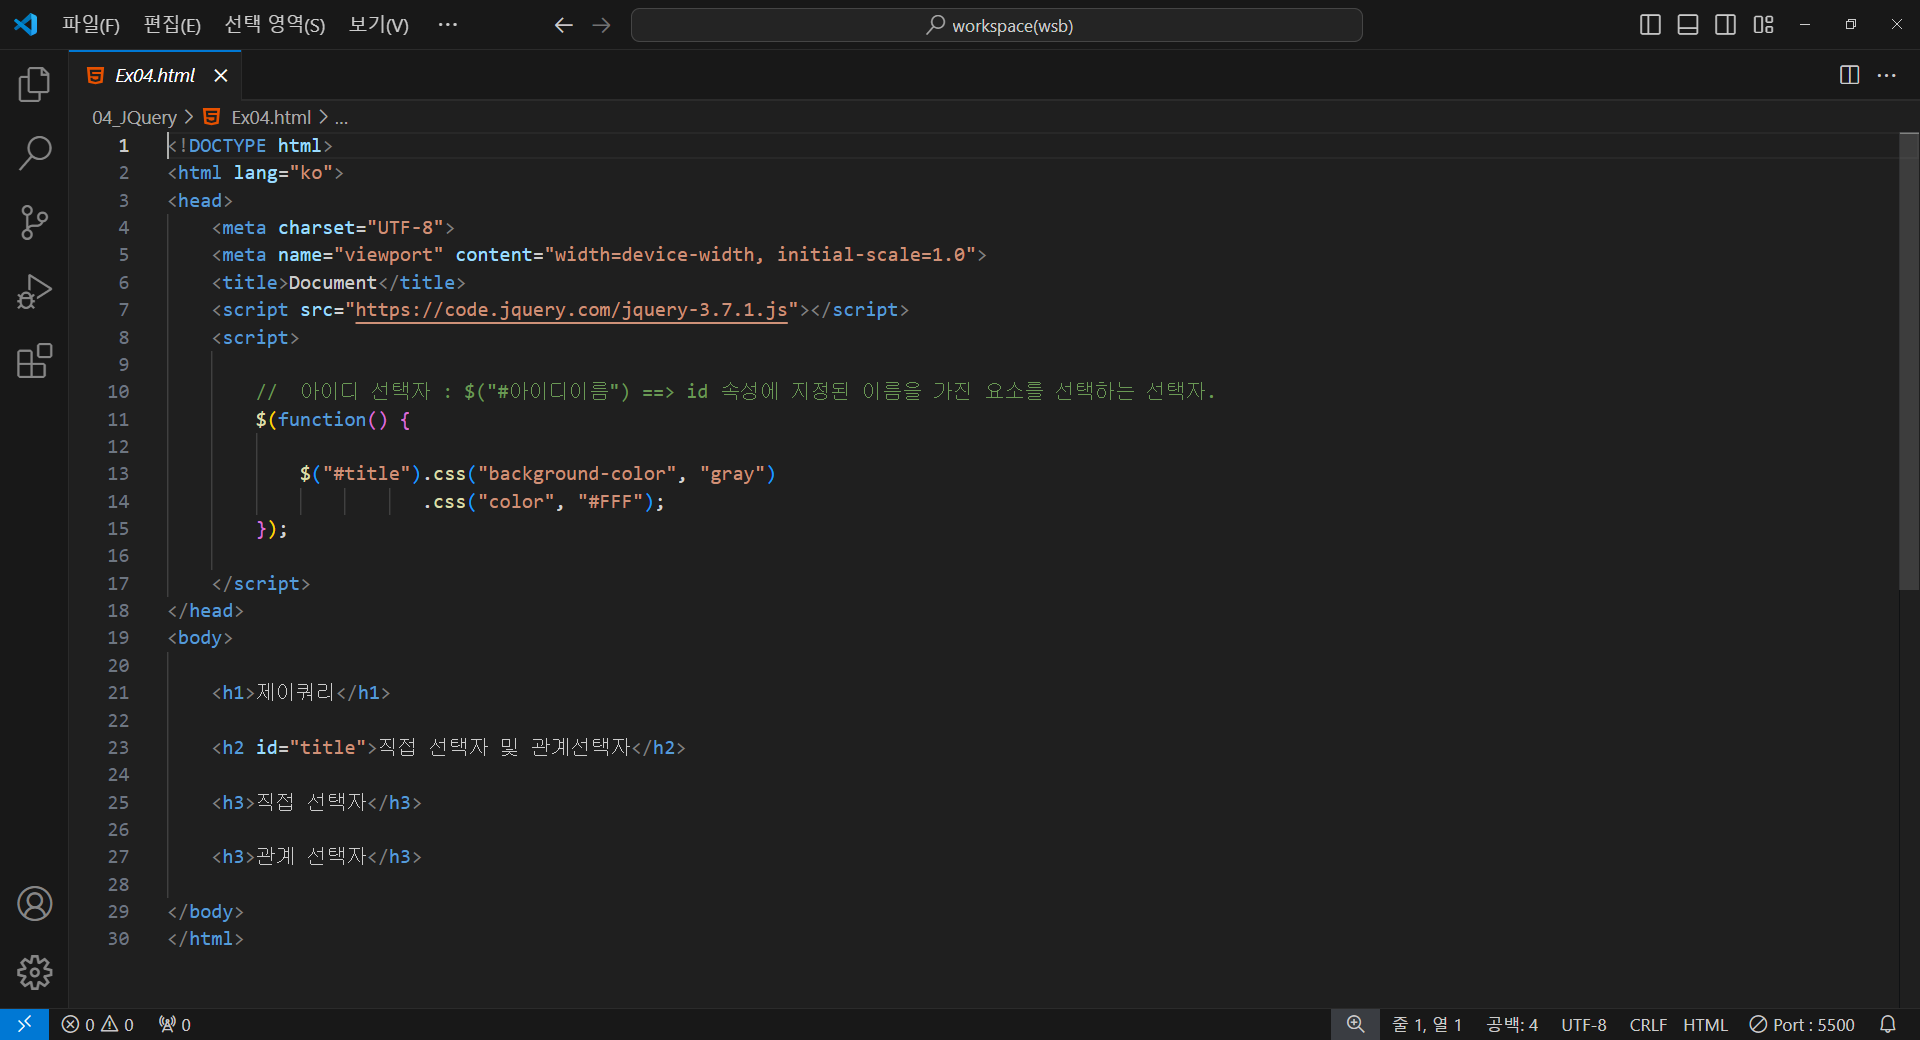Open the Run and Debug view
Image resolution: width=1920 pixels, height=1040 pixels.
coord(34,292)
